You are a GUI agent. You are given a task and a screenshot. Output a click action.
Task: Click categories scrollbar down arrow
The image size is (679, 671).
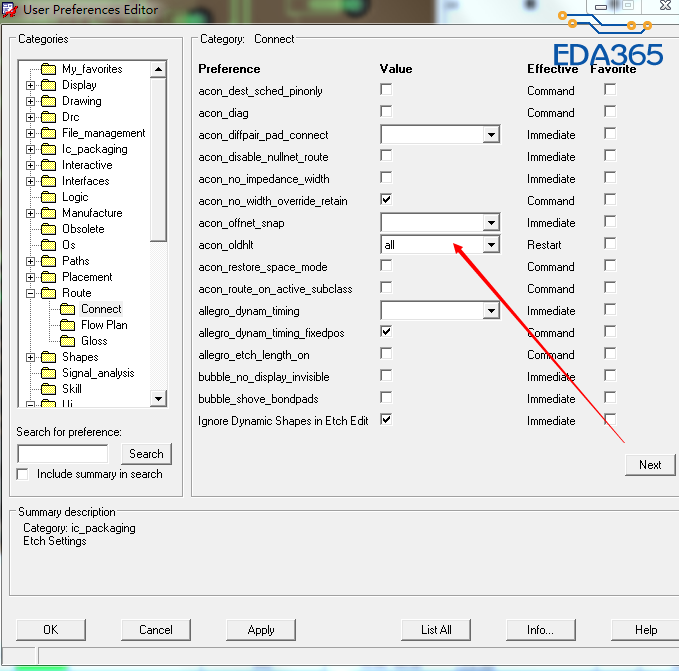click(x=158, y=398)
